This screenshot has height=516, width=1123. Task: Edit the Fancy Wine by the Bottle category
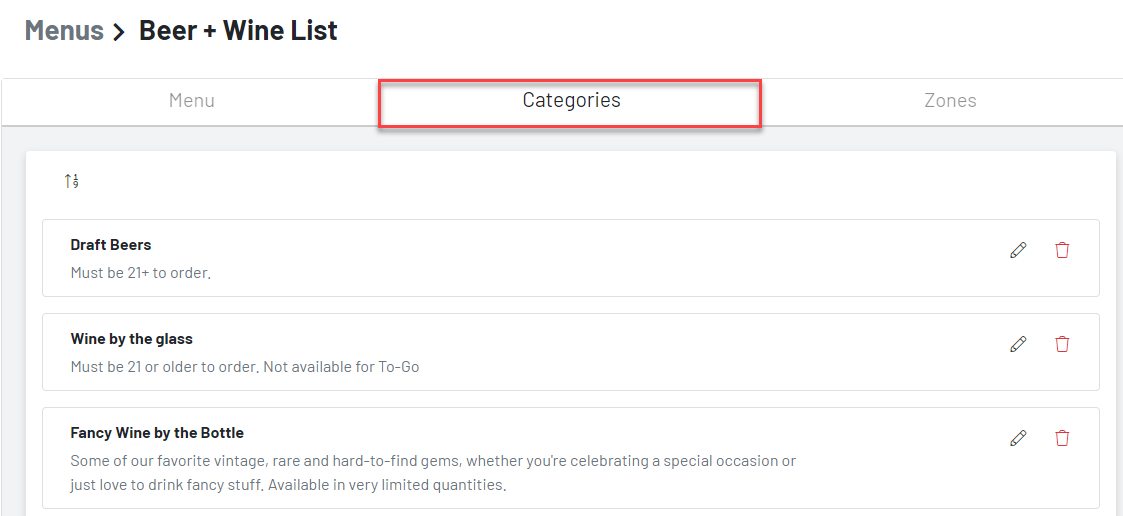pos(1018,438)
